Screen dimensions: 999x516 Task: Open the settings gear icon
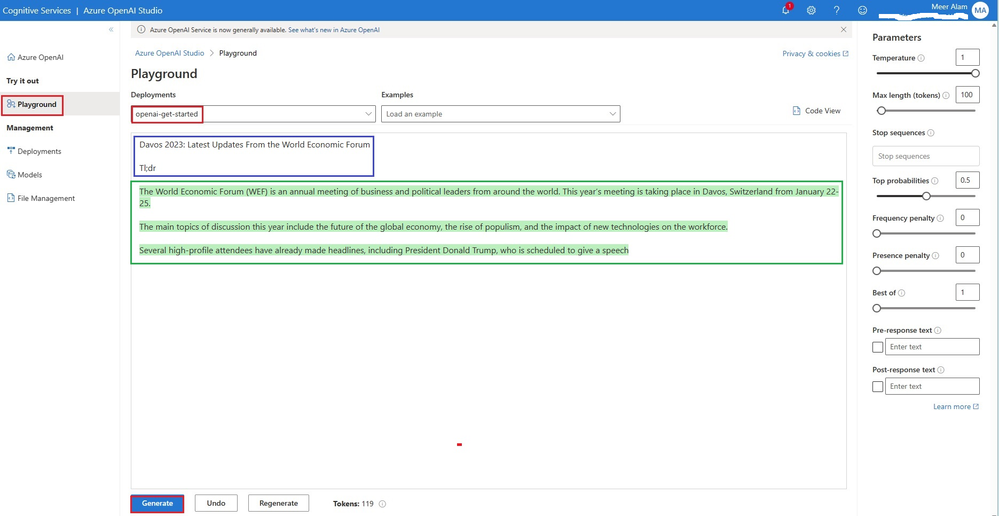click(x=811, y=10)
